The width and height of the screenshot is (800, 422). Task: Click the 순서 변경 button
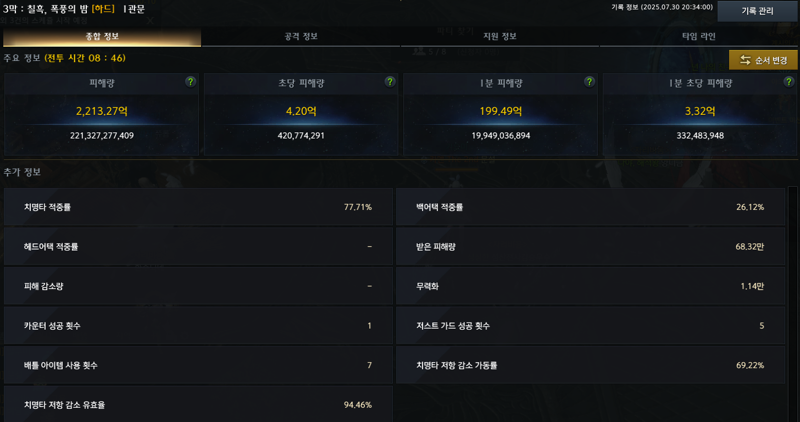click(x=763, y=60)
